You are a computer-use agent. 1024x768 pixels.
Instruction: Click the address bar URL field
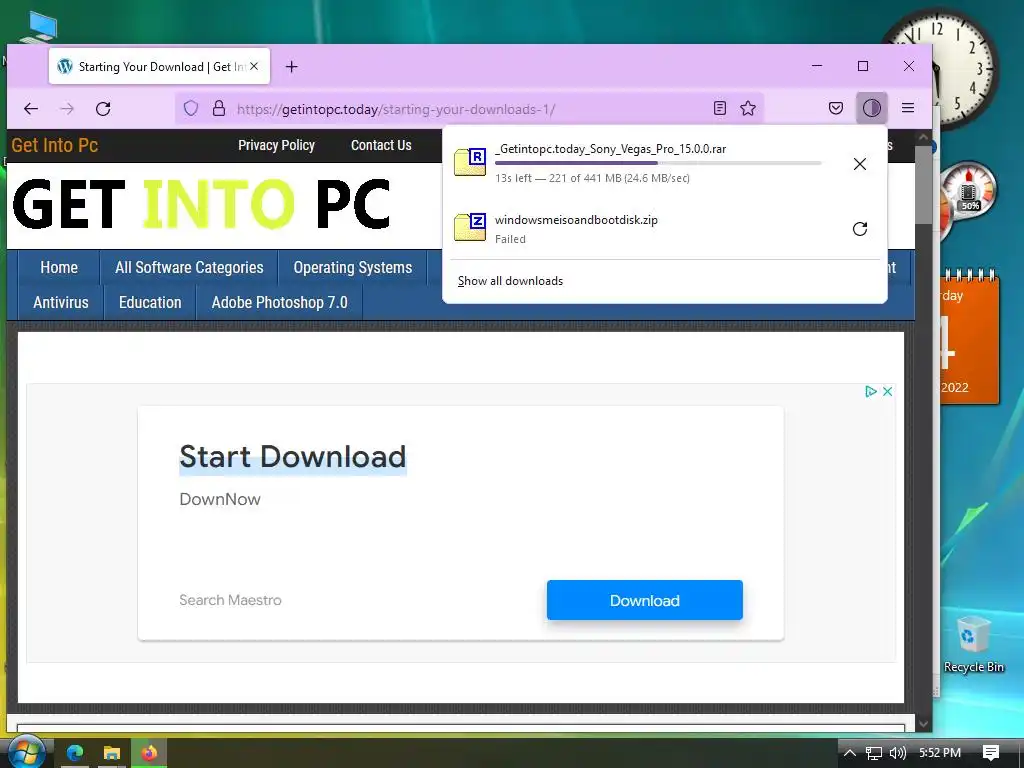click(x=469, y=108)
